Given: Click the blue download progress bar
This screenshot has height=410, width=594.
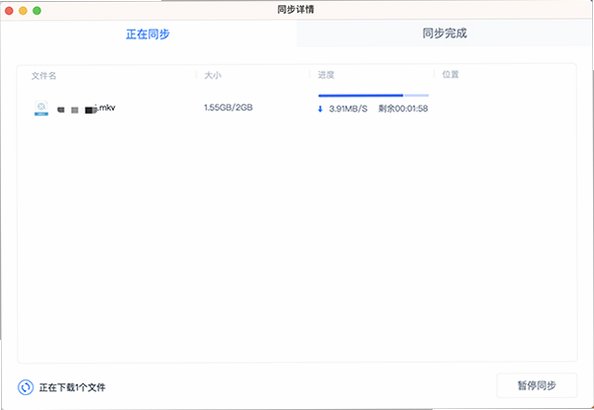Looking at the screenshot, I should click(x=374, y=95).
